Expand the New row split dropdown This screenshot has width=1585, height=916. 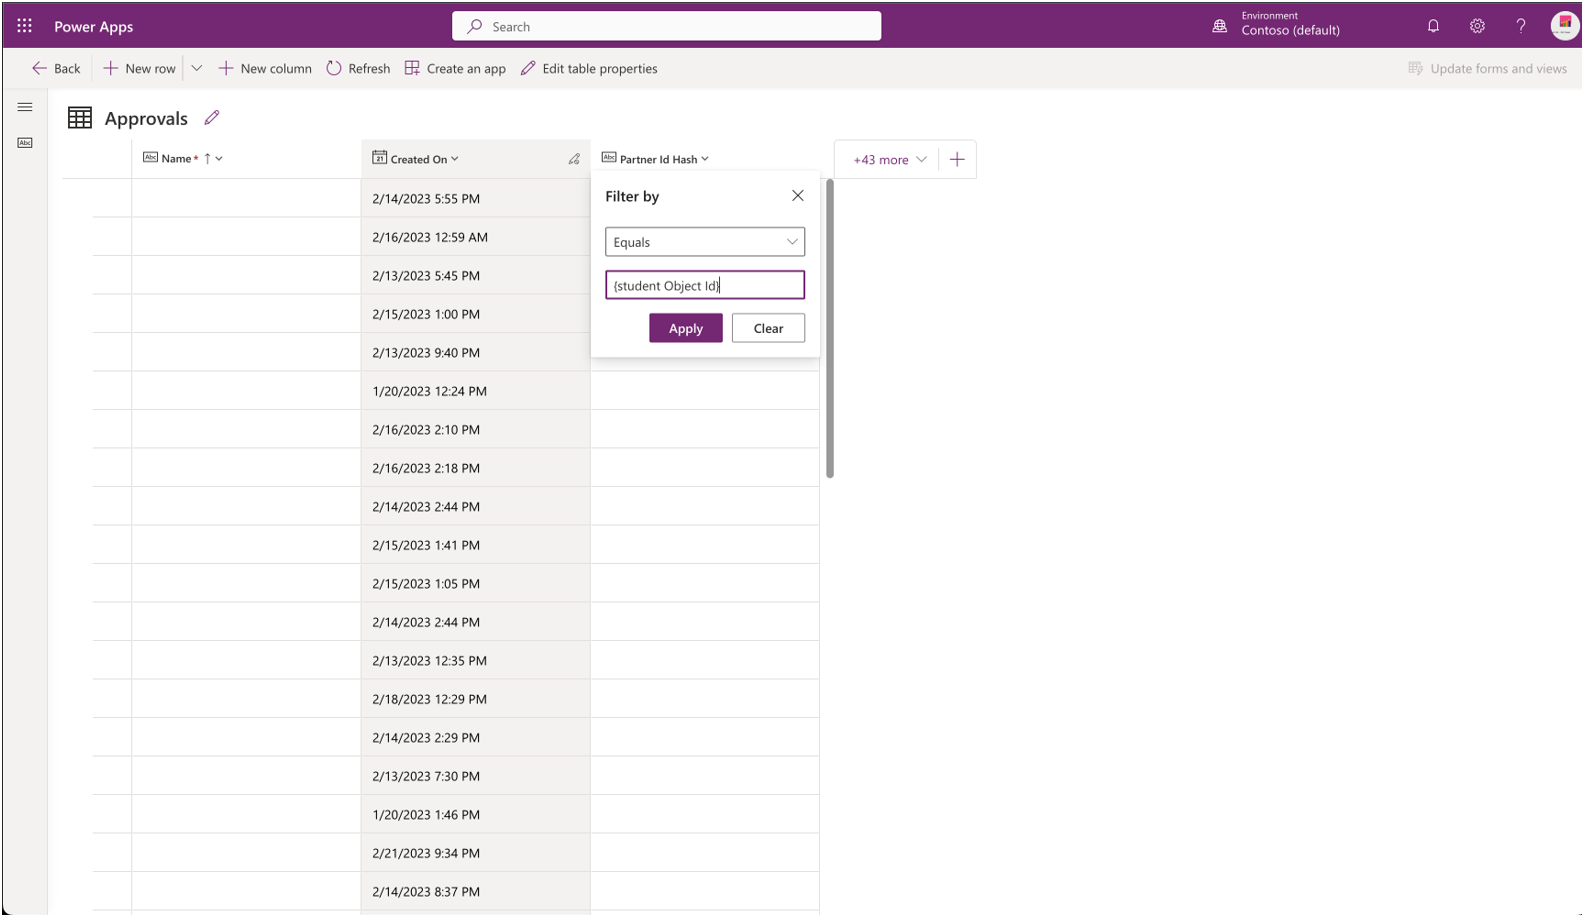pyautogui.click(x=197, y=68)
